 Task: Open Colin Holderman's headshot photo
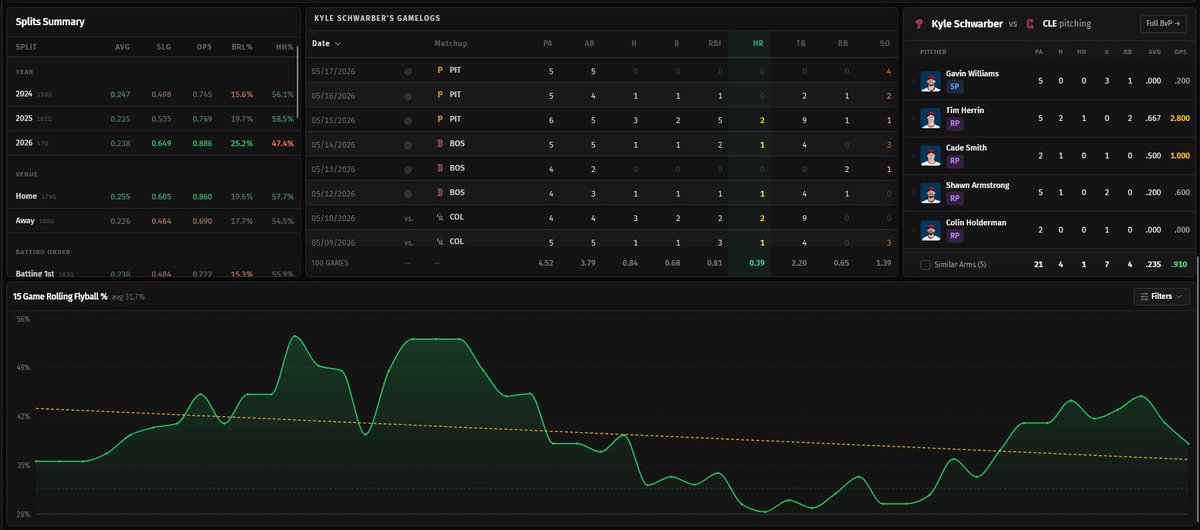(x=931, y=231)
